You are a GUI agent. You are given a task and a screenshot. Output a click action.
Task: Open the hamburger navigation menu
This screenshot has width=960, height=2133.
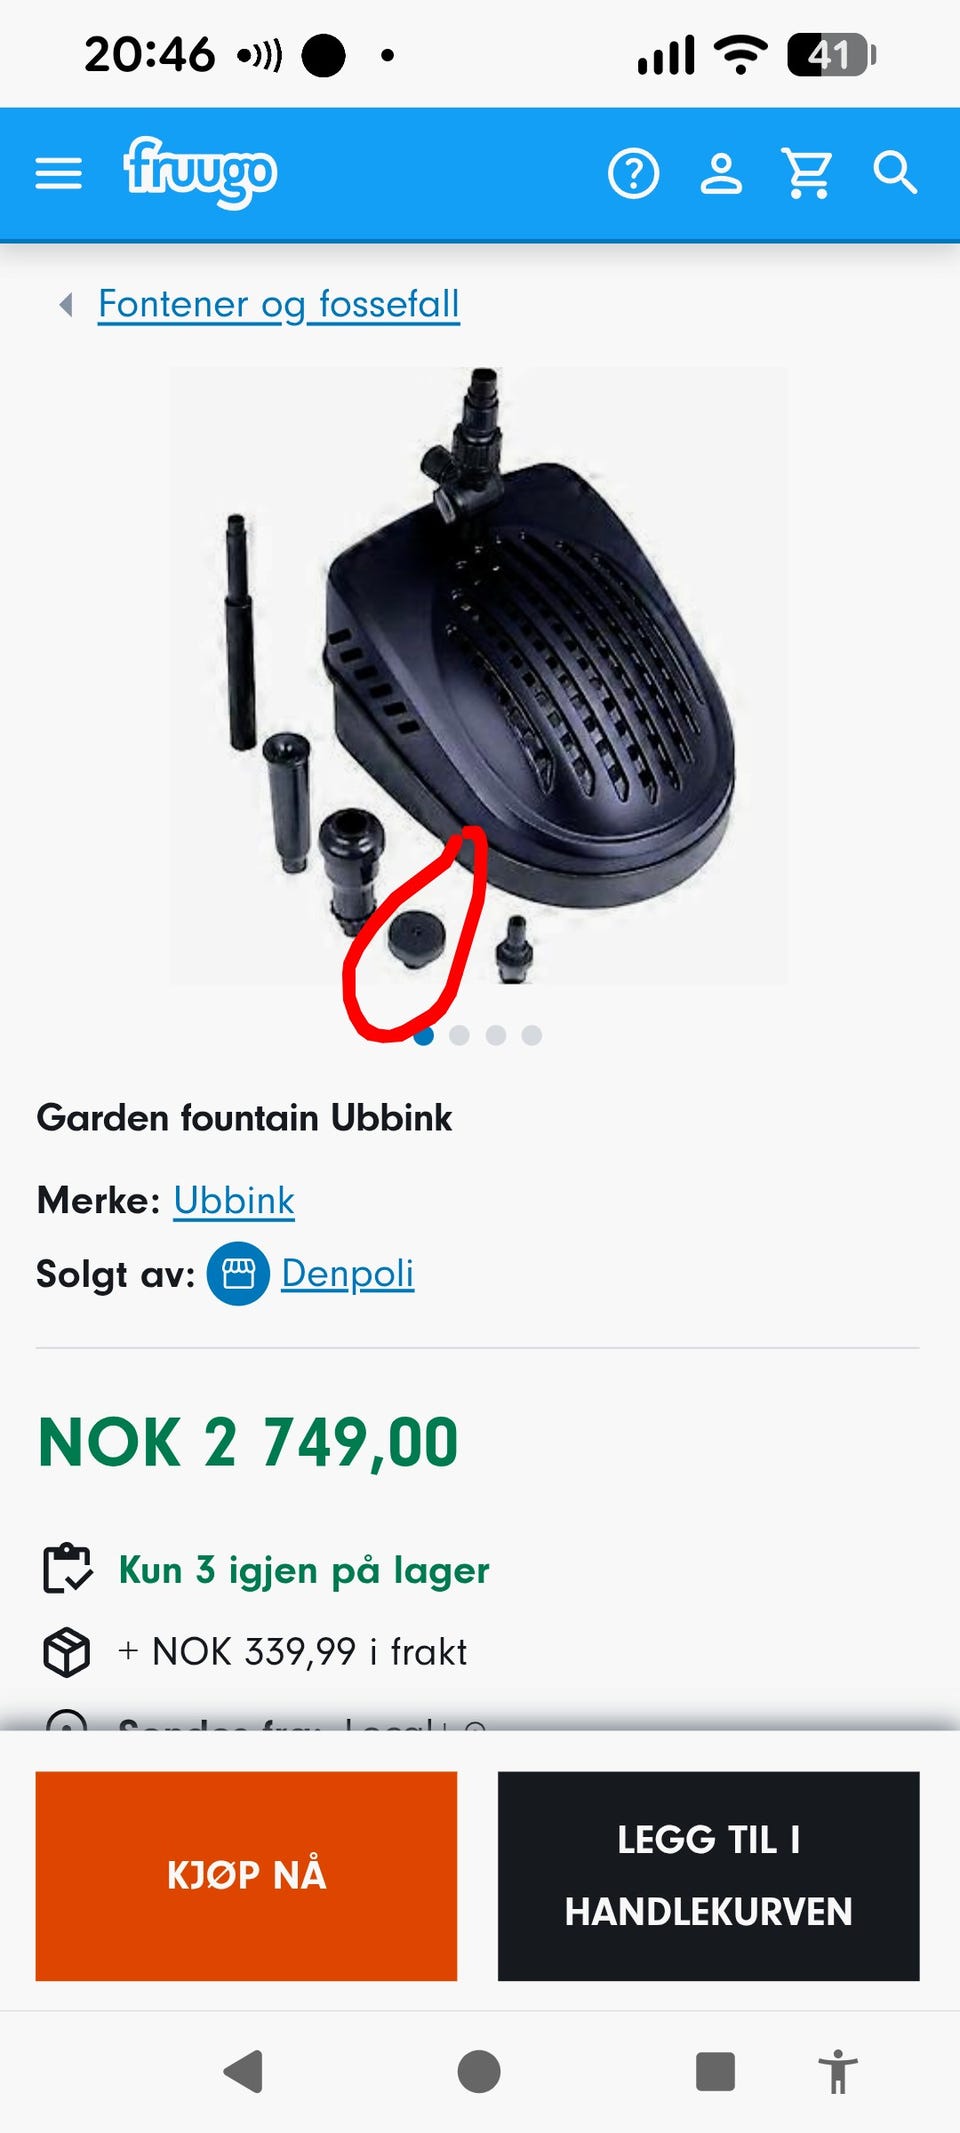(58, 173)
